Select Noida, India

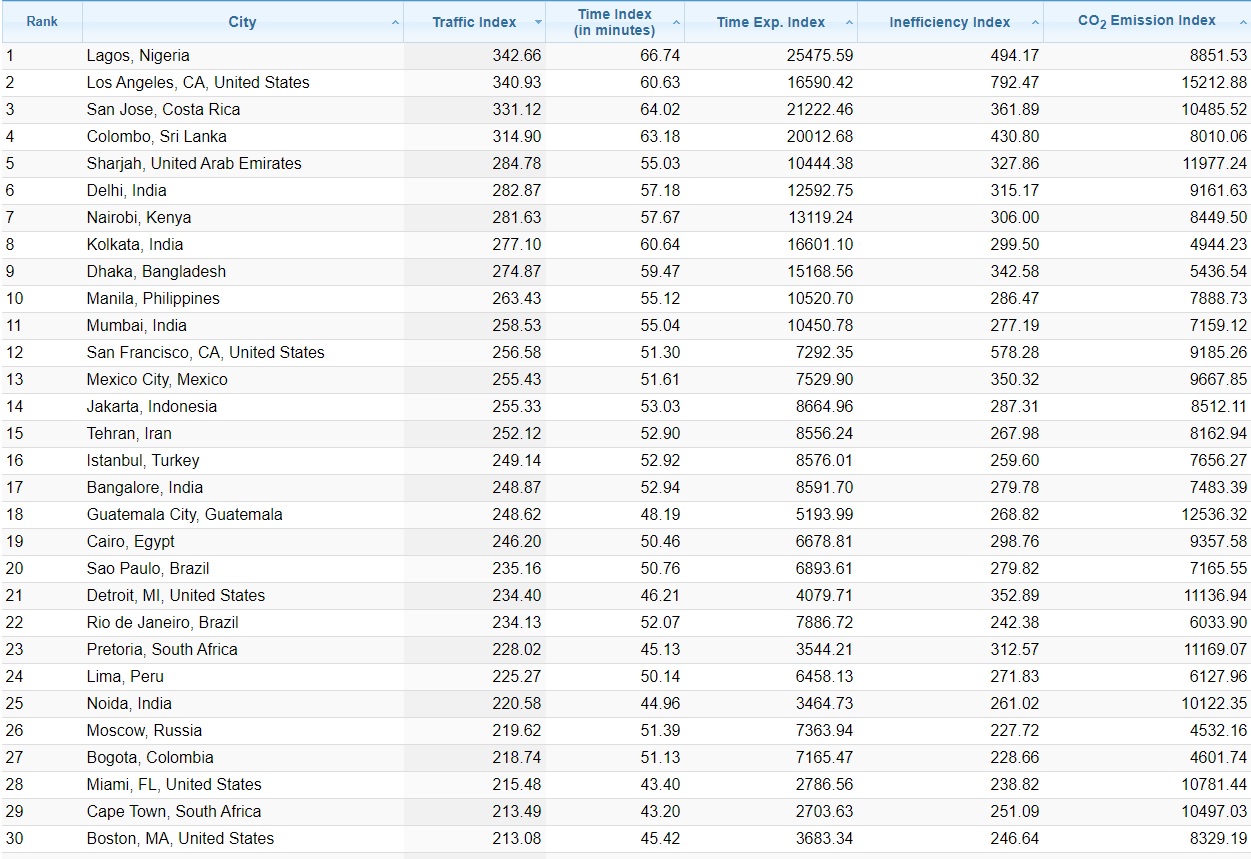[x=129, y=703]
